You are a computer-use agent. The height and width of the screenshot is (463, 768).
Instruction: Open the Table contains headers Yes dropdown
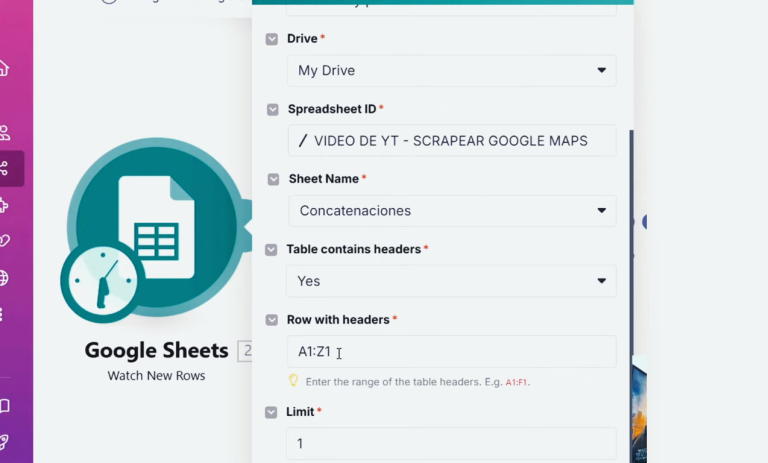click(x=451, y=281)
